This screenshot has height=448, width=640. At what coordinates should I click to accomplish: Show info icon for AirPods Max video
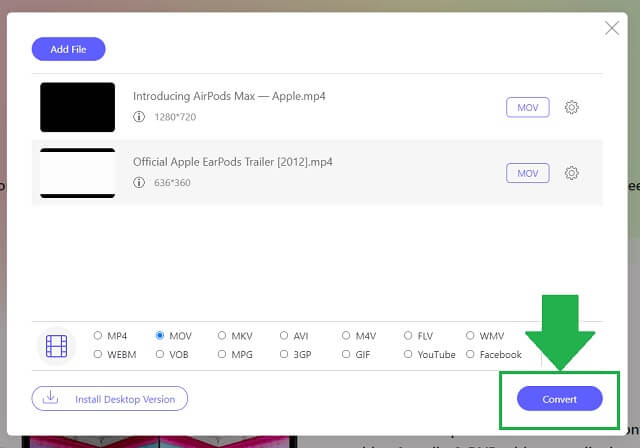click(139, 117)
